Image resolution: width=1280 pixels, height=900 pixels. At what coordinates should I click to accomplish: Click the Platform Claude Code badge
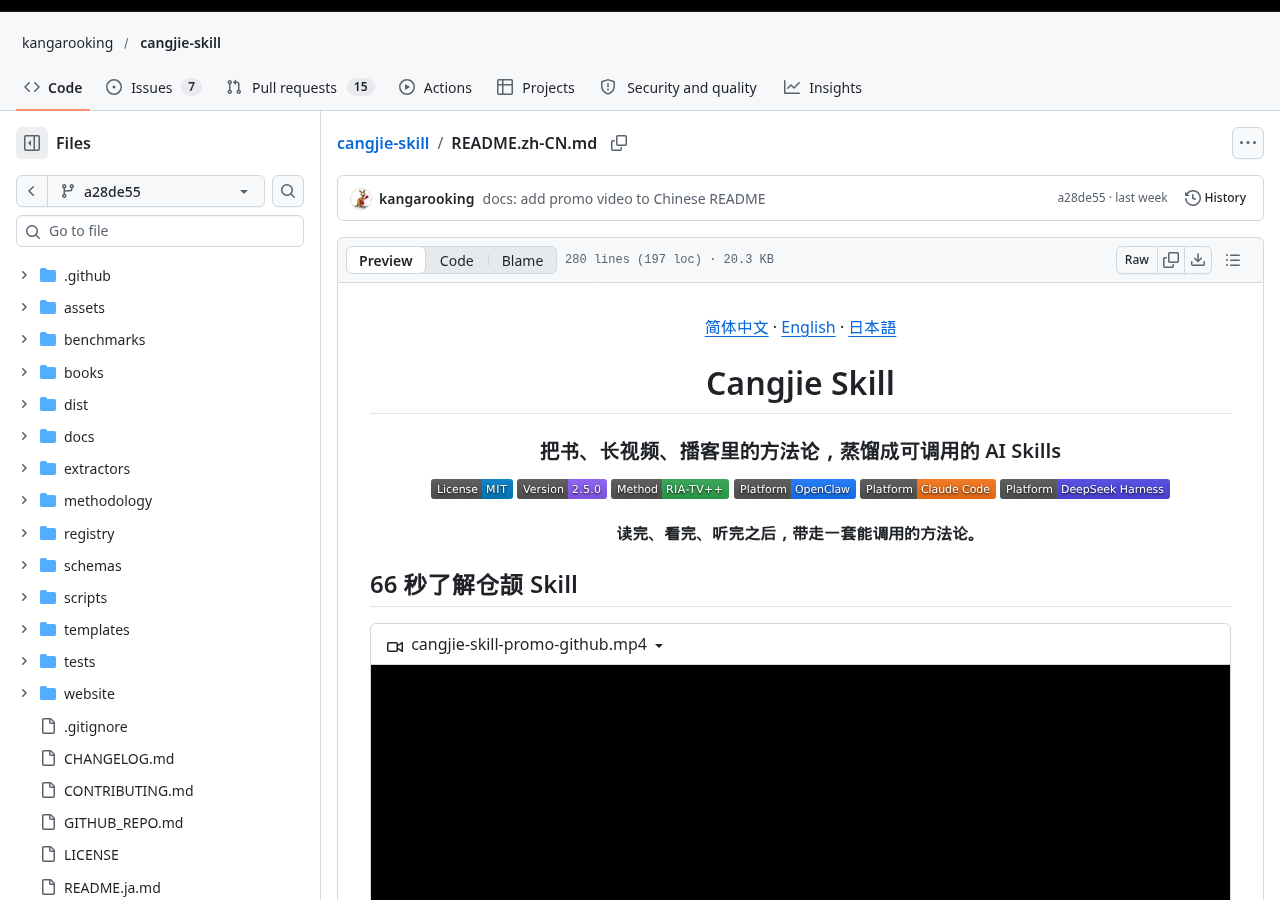coord(928,489)
